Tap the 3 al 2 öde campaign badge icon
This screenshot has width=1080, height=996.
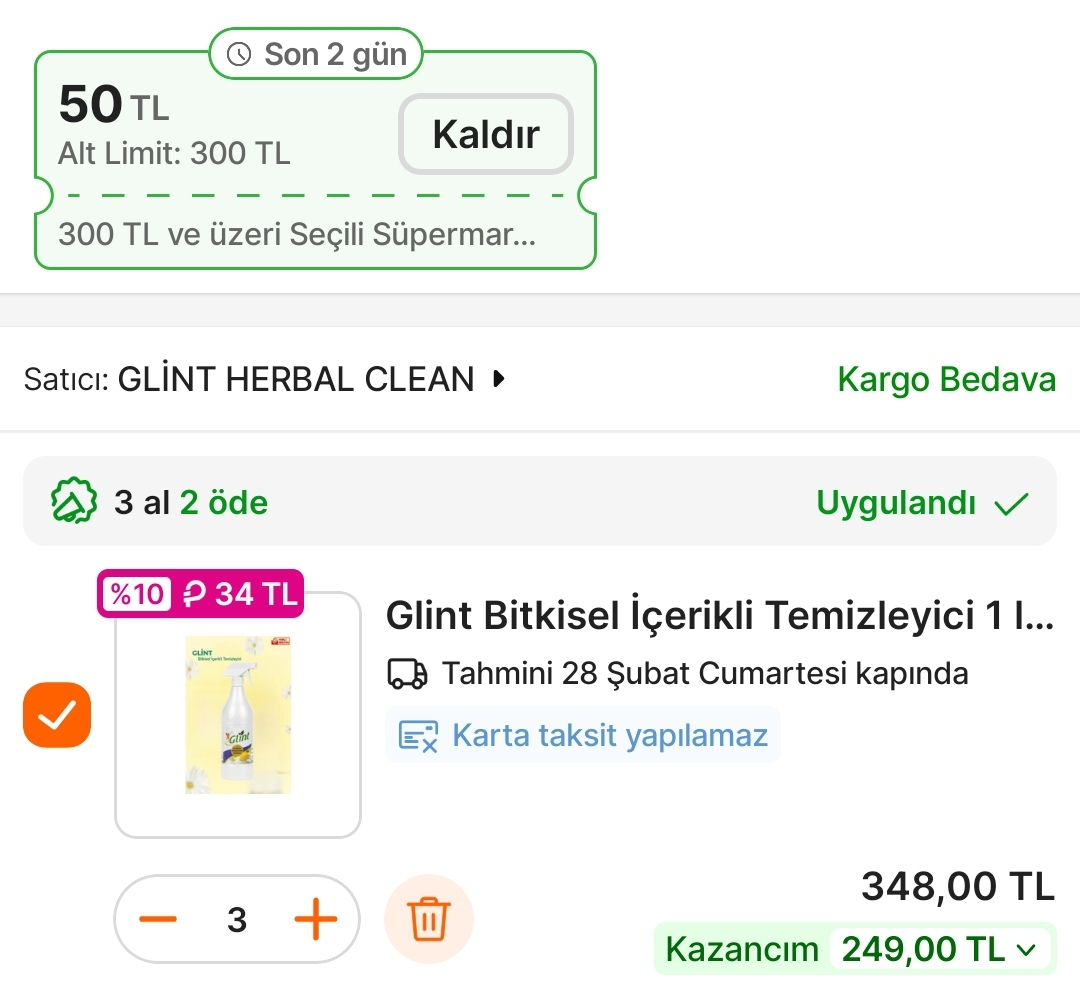(x=74, y=502)
